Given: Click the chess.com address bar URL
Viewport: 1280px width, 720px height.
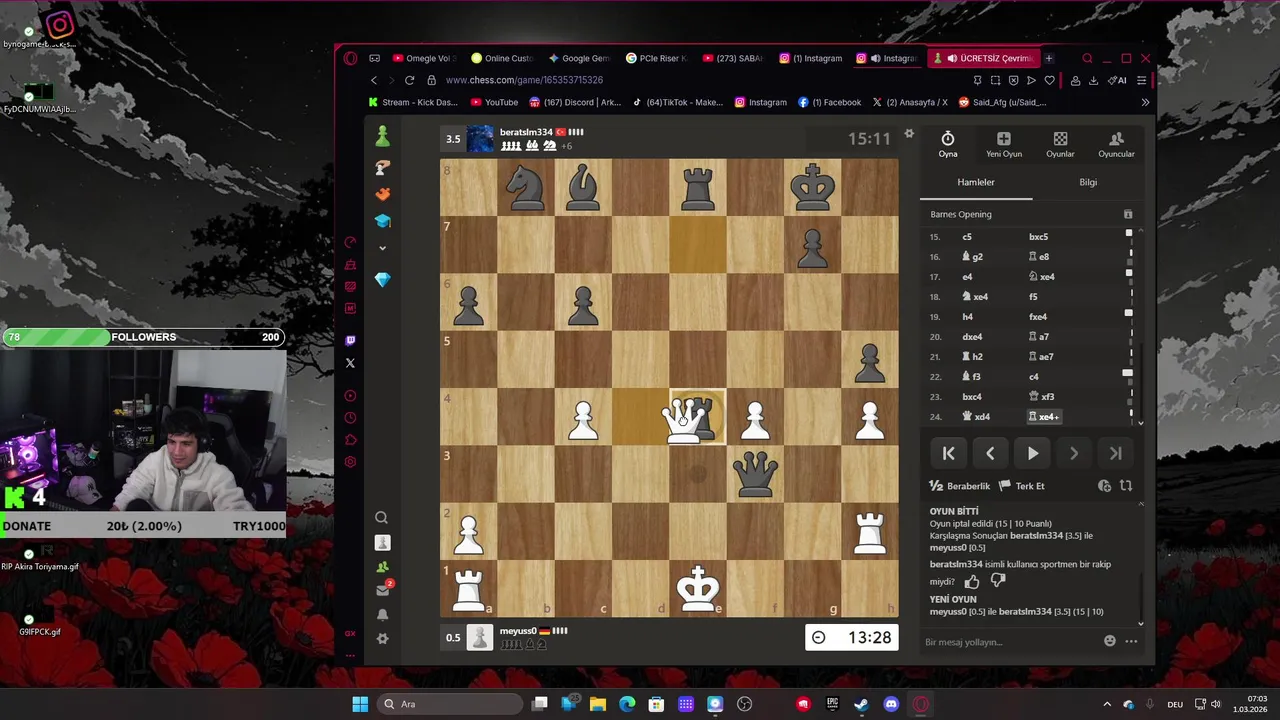Looking at the screenshot, I should click(x=524, y=80).
